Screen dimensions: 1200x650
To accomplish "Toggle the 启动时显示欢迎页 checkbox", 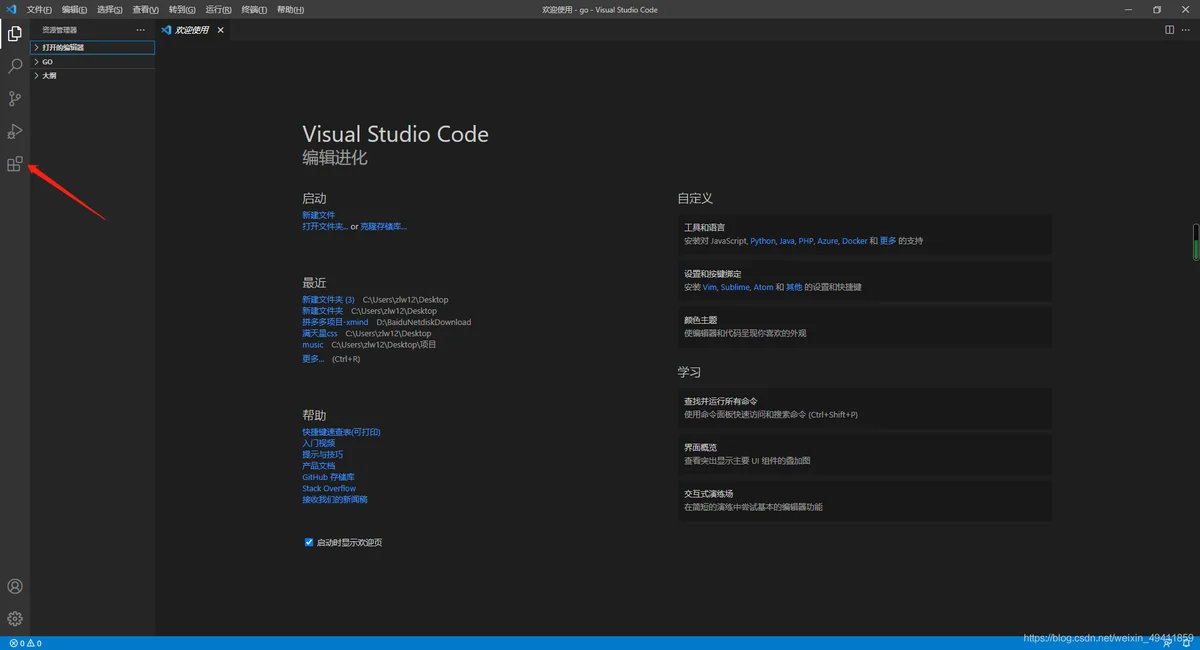I will [x=309, y=542].
